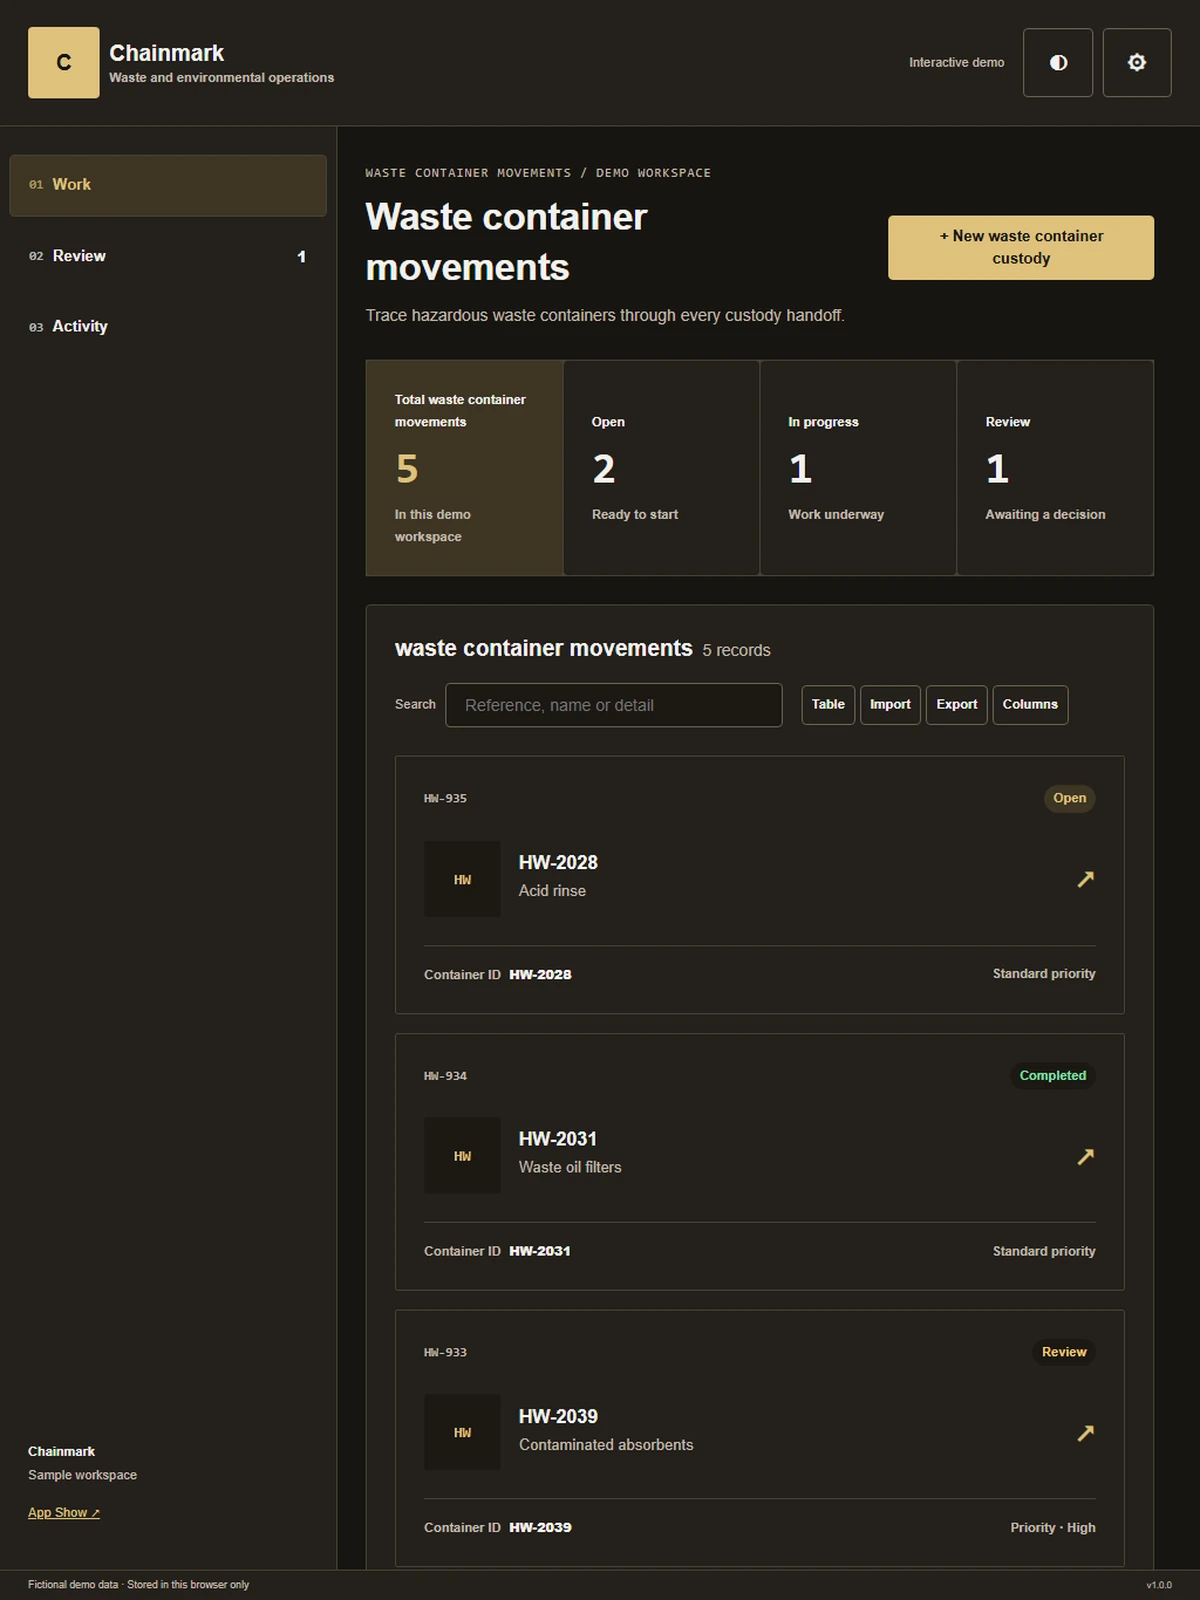Toggle the dark/light contrast theme button
1200x1600 pixels.
coord(1058,62)
